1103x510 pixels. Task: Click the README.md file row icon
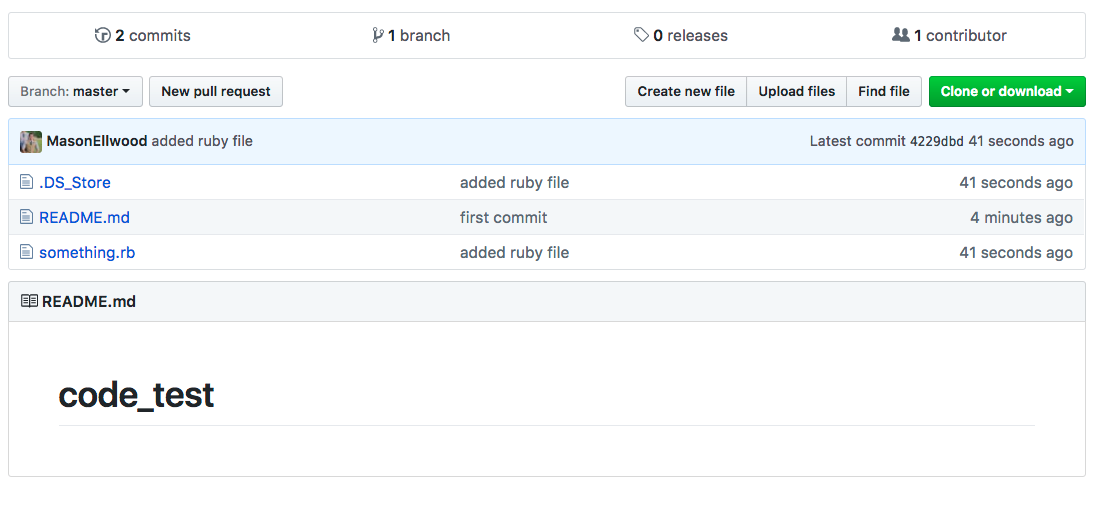tap(27, 217)
